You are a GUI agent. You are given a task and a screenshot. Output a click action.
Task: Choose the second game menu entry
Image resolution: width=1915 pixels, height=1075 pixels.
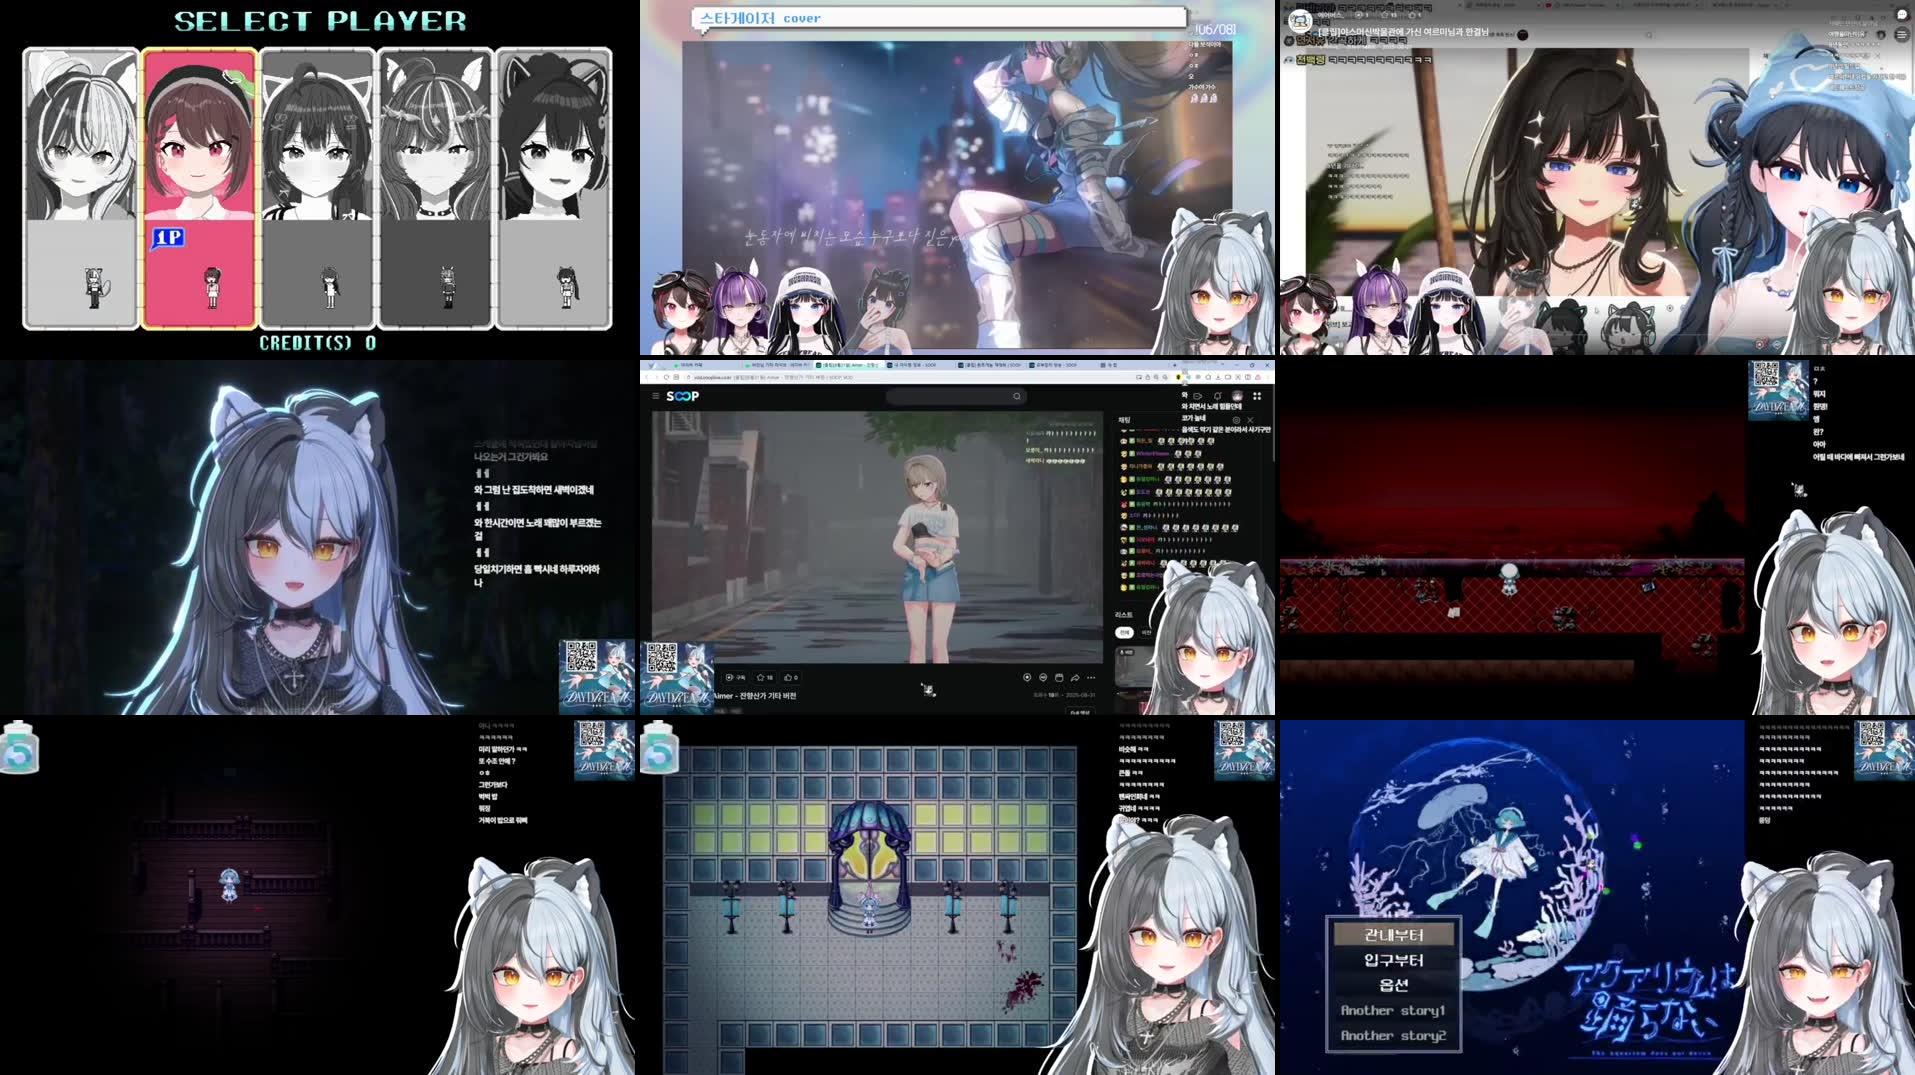[1394, 960]
